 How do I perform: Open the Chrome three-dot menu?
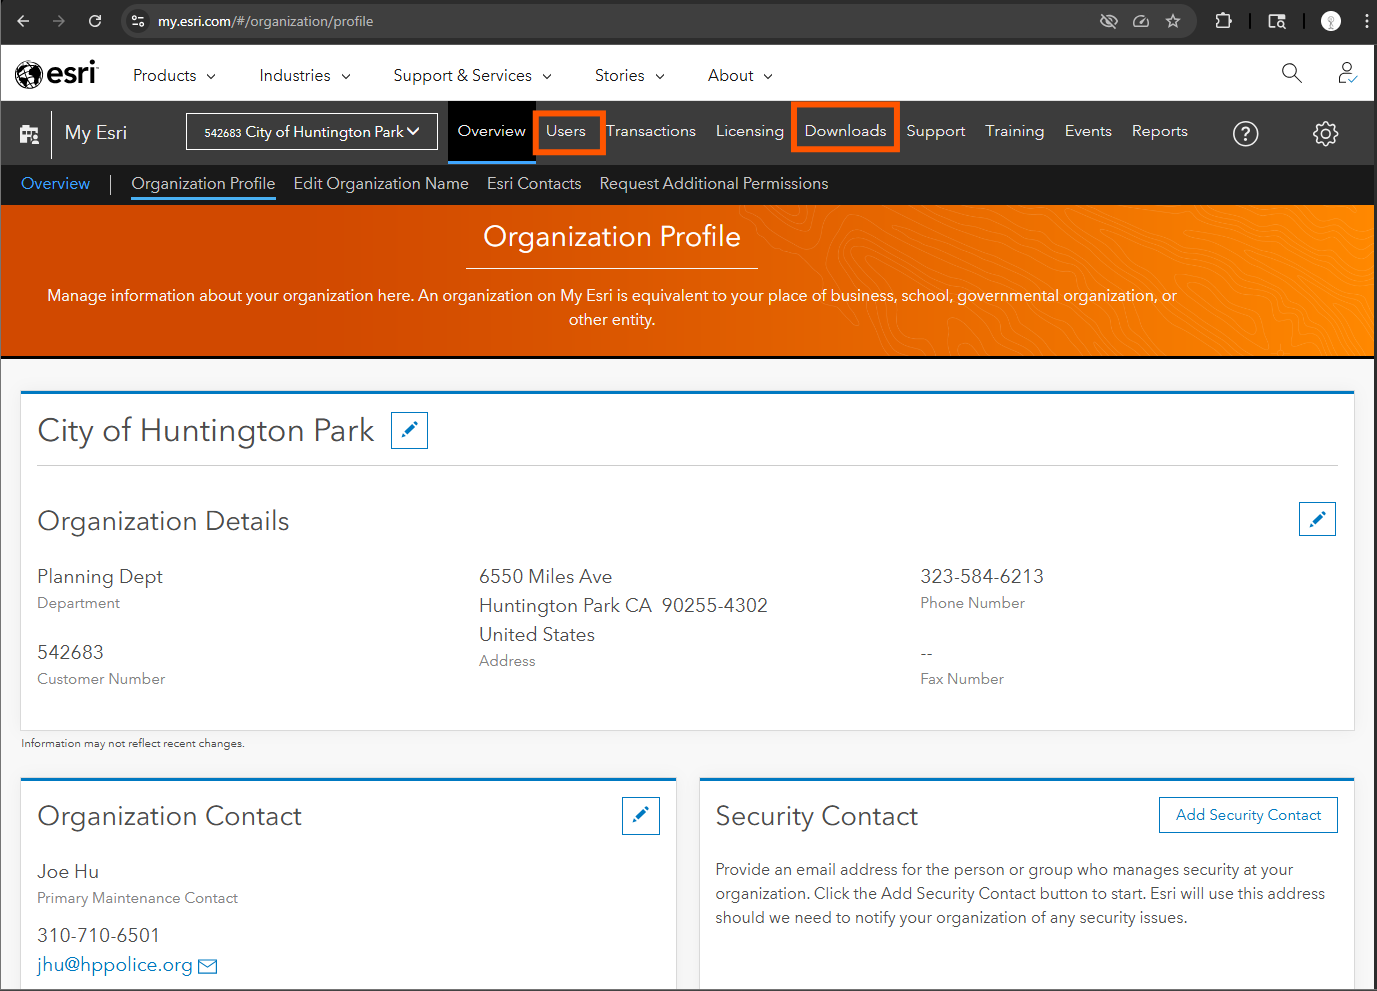(x=1366, y=21)
